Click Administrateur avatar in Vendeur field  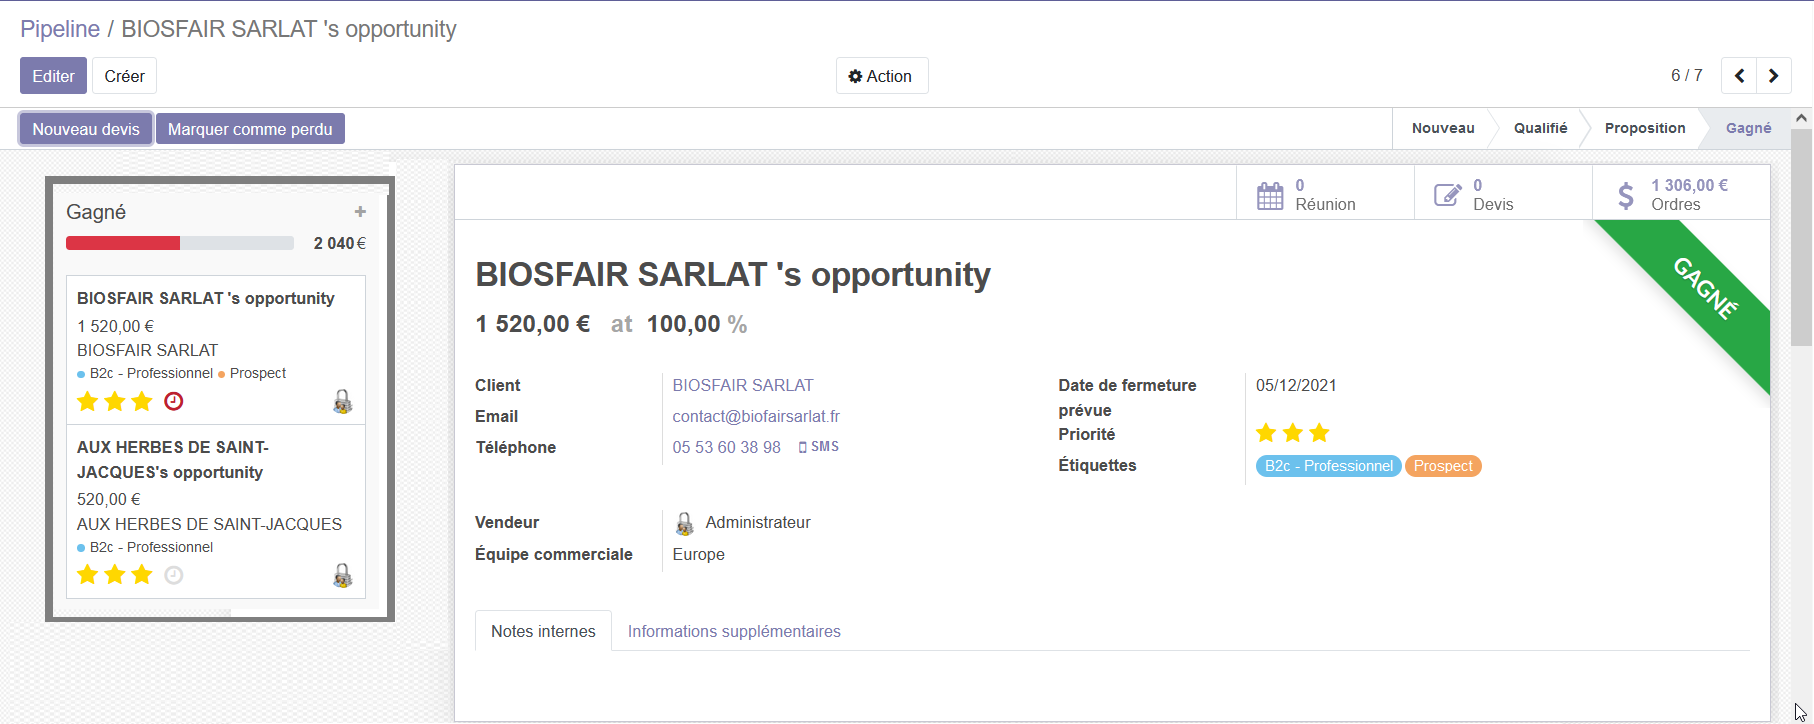pos(685,523)
